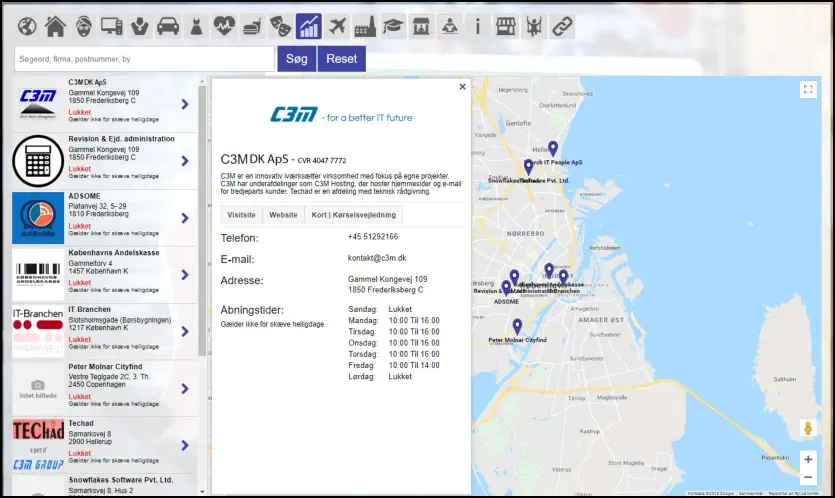Expand the Peter Molnar Cityfind entry arrow

tap(185, 389)
